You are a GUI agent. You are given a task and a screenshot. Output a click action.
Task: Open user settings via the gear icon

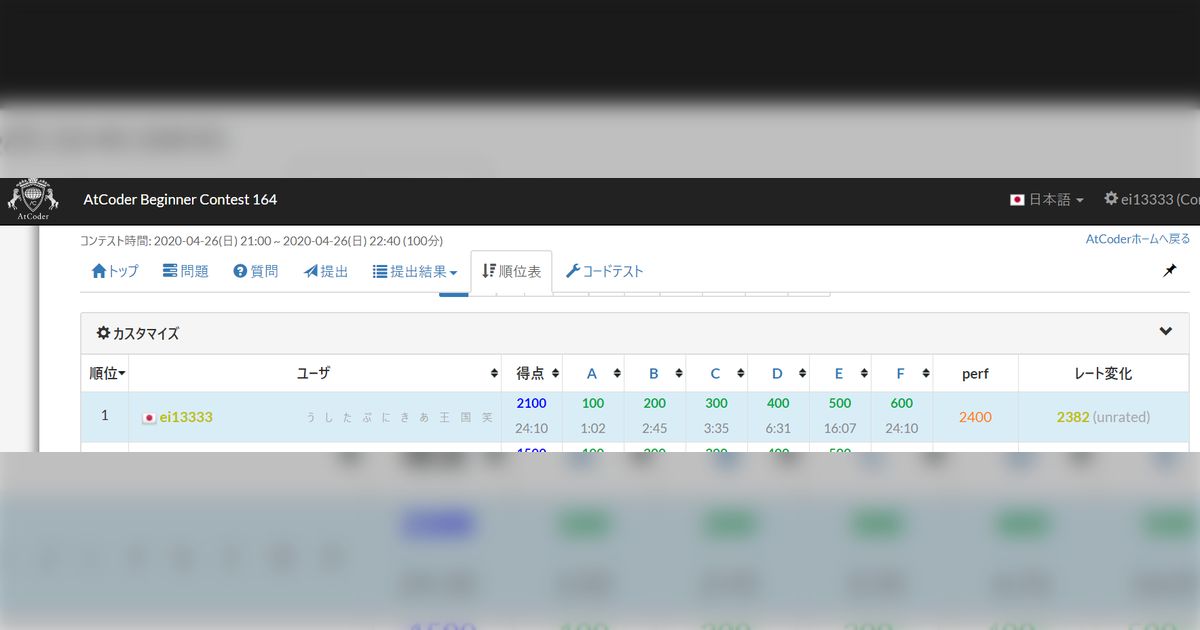pos(1111,198)
